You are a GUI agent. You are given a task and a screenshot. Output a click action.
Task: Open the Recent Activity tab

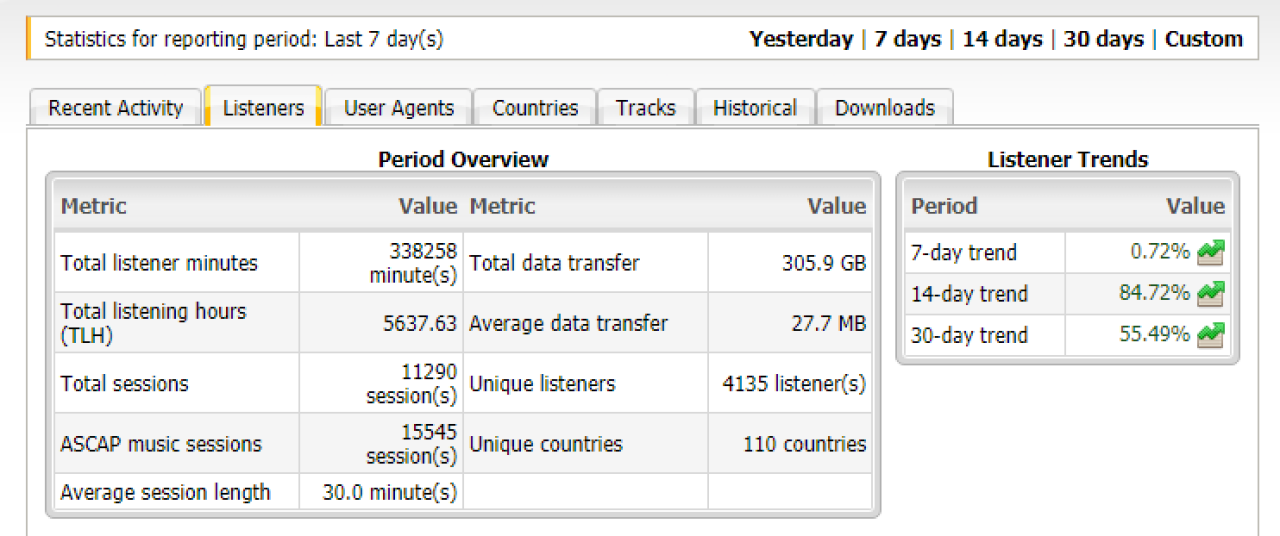point(115,108)
